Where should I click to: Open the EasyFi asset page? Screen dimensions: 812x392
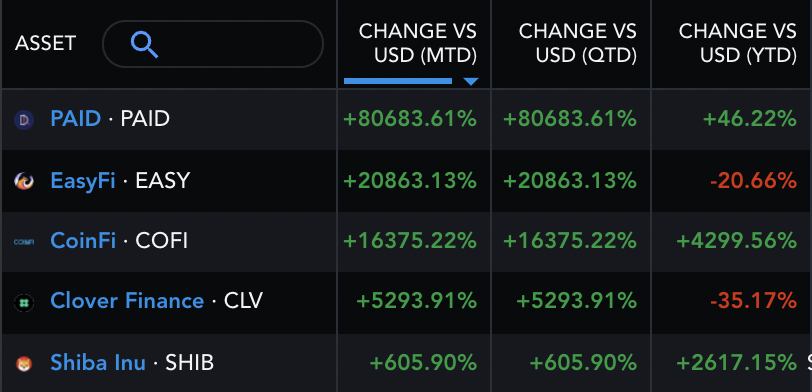(83, 181)
